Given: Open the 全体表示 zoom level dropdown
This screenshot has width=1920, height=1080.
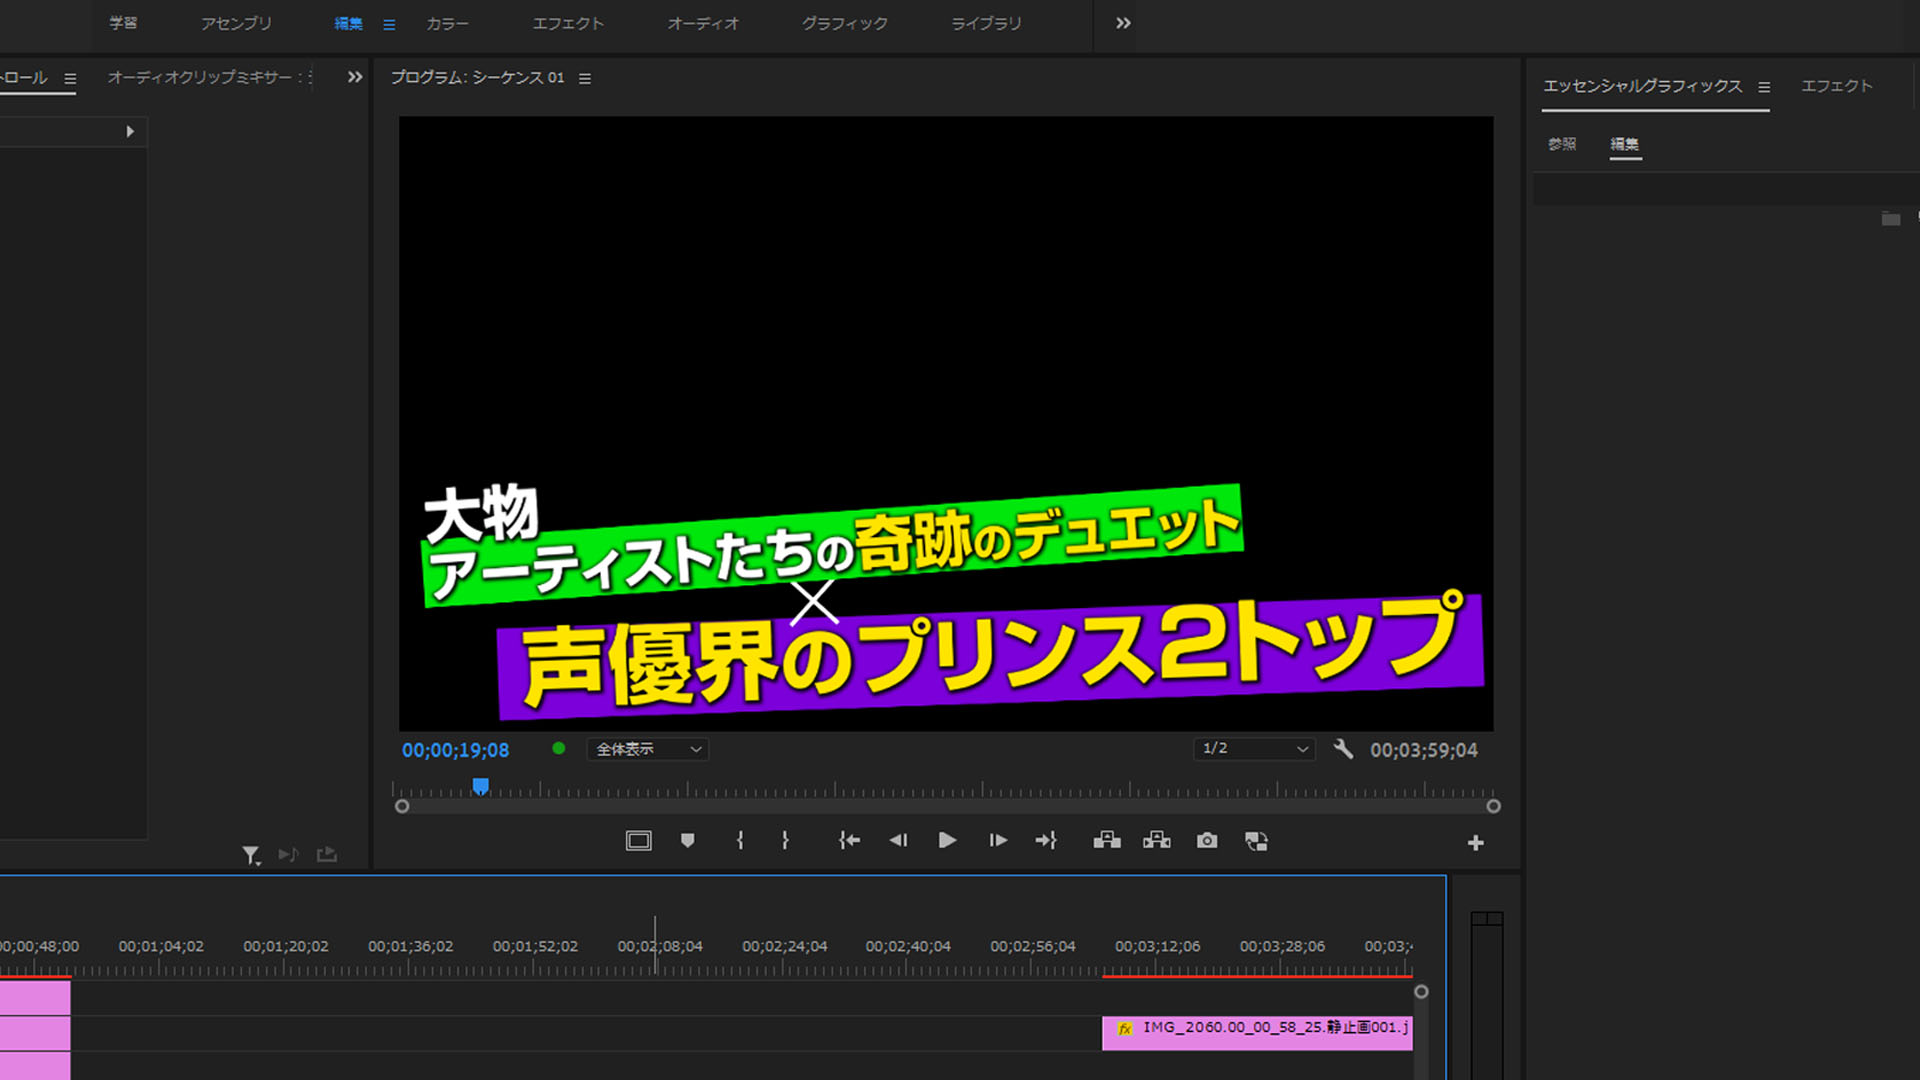Looking at the screenshot, I should 648,749.
